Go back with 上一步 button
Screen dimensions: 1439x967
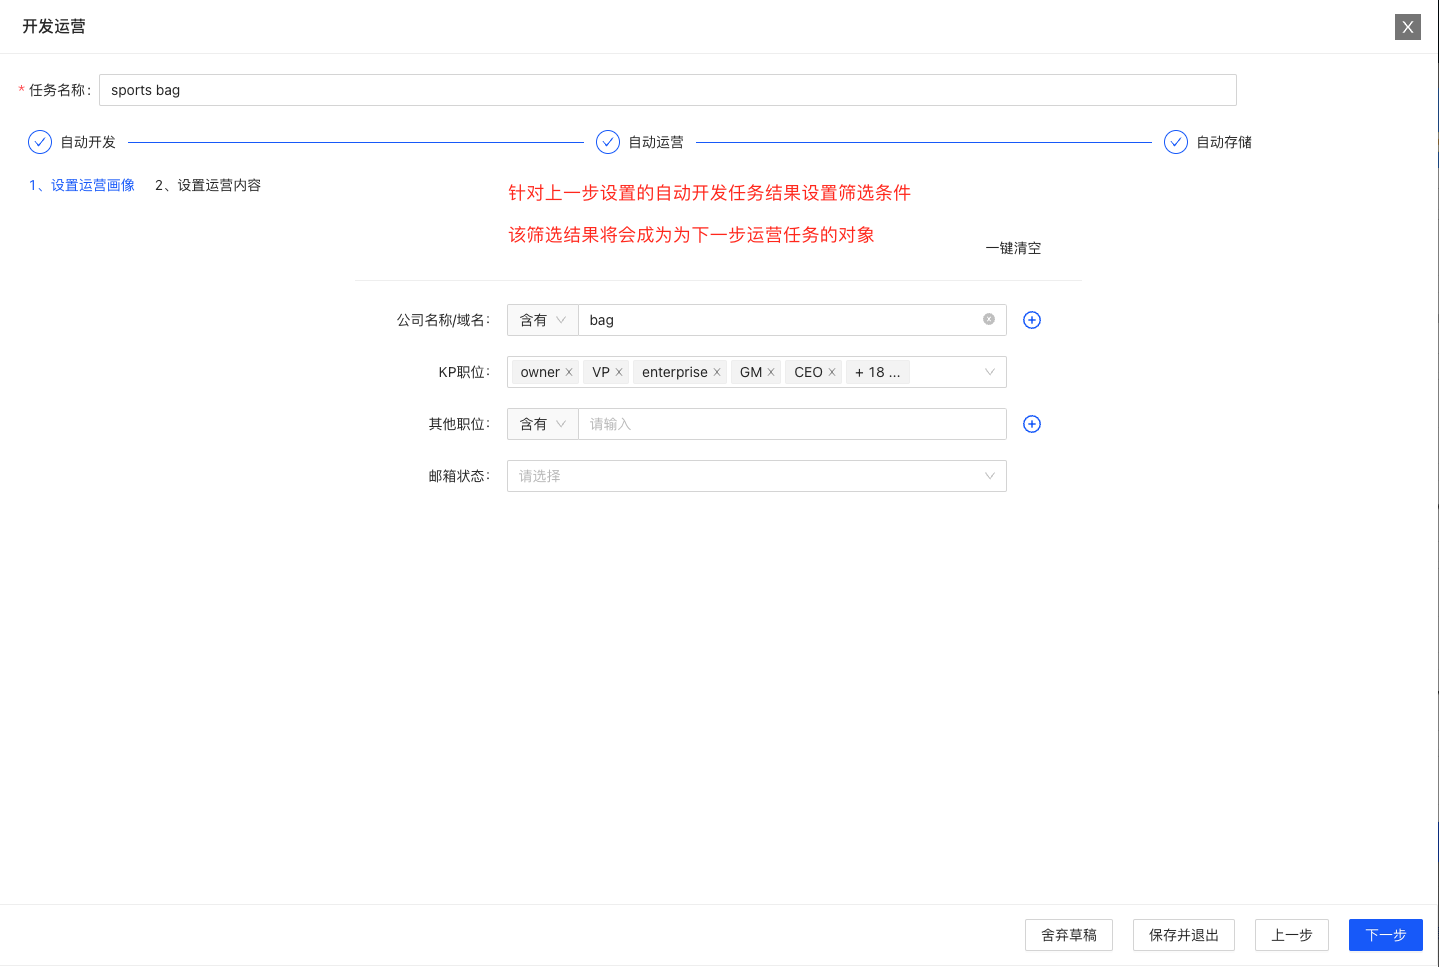(1292, 935)
